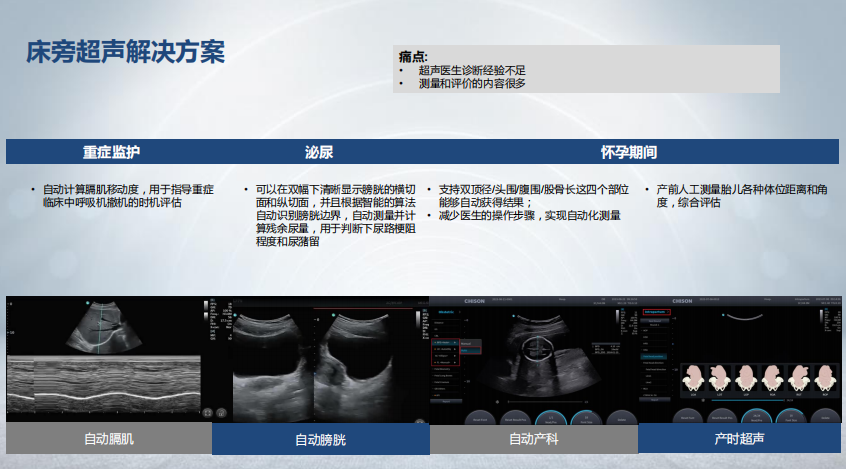The image size is (846, 469).
Task: Open the Obstetric dropdown in measurement panel
Action: (447, 312)
